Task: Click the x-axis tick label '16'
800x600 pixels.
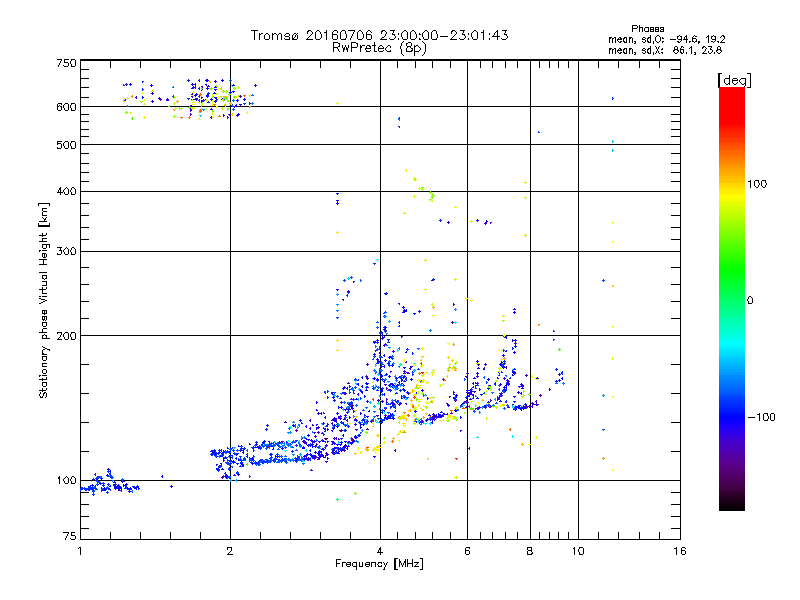Action: [680, 551]
